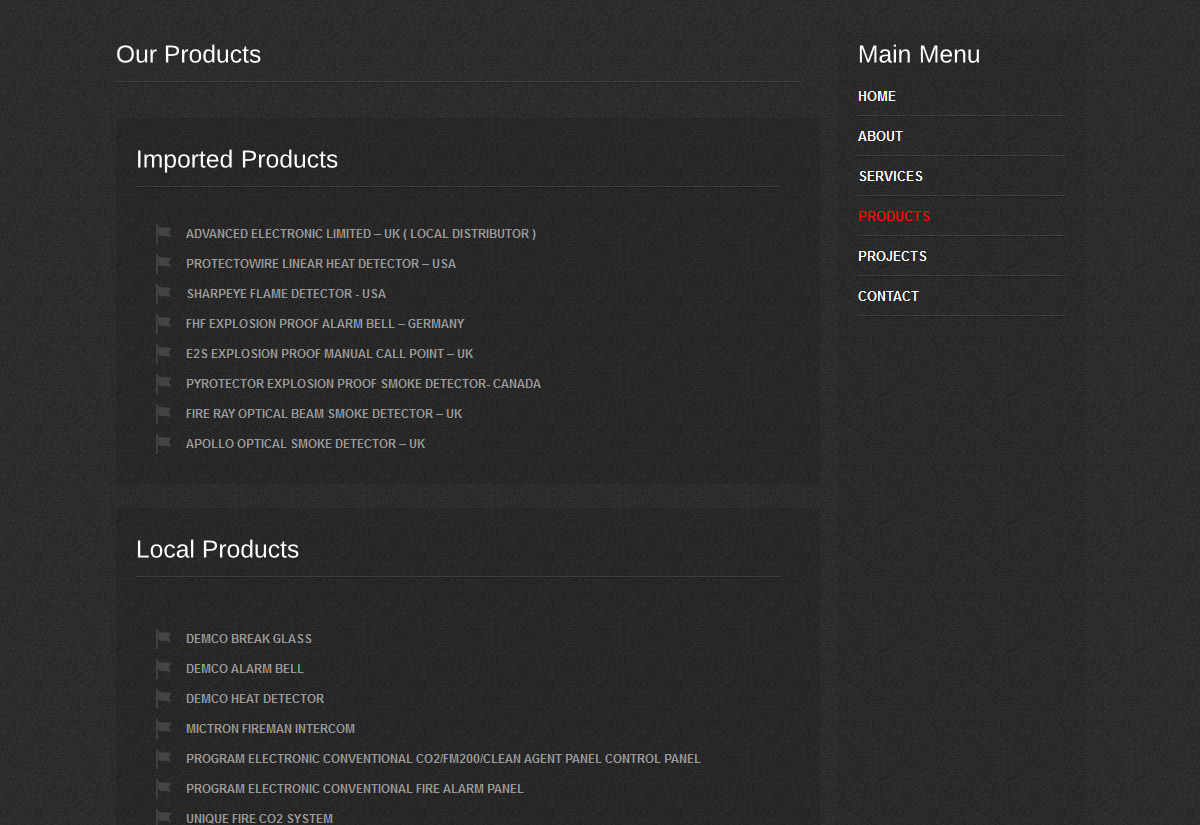The image size is (1200, 825).
Task: Go to the Home menu item
Action: click(x=877, y=96)
